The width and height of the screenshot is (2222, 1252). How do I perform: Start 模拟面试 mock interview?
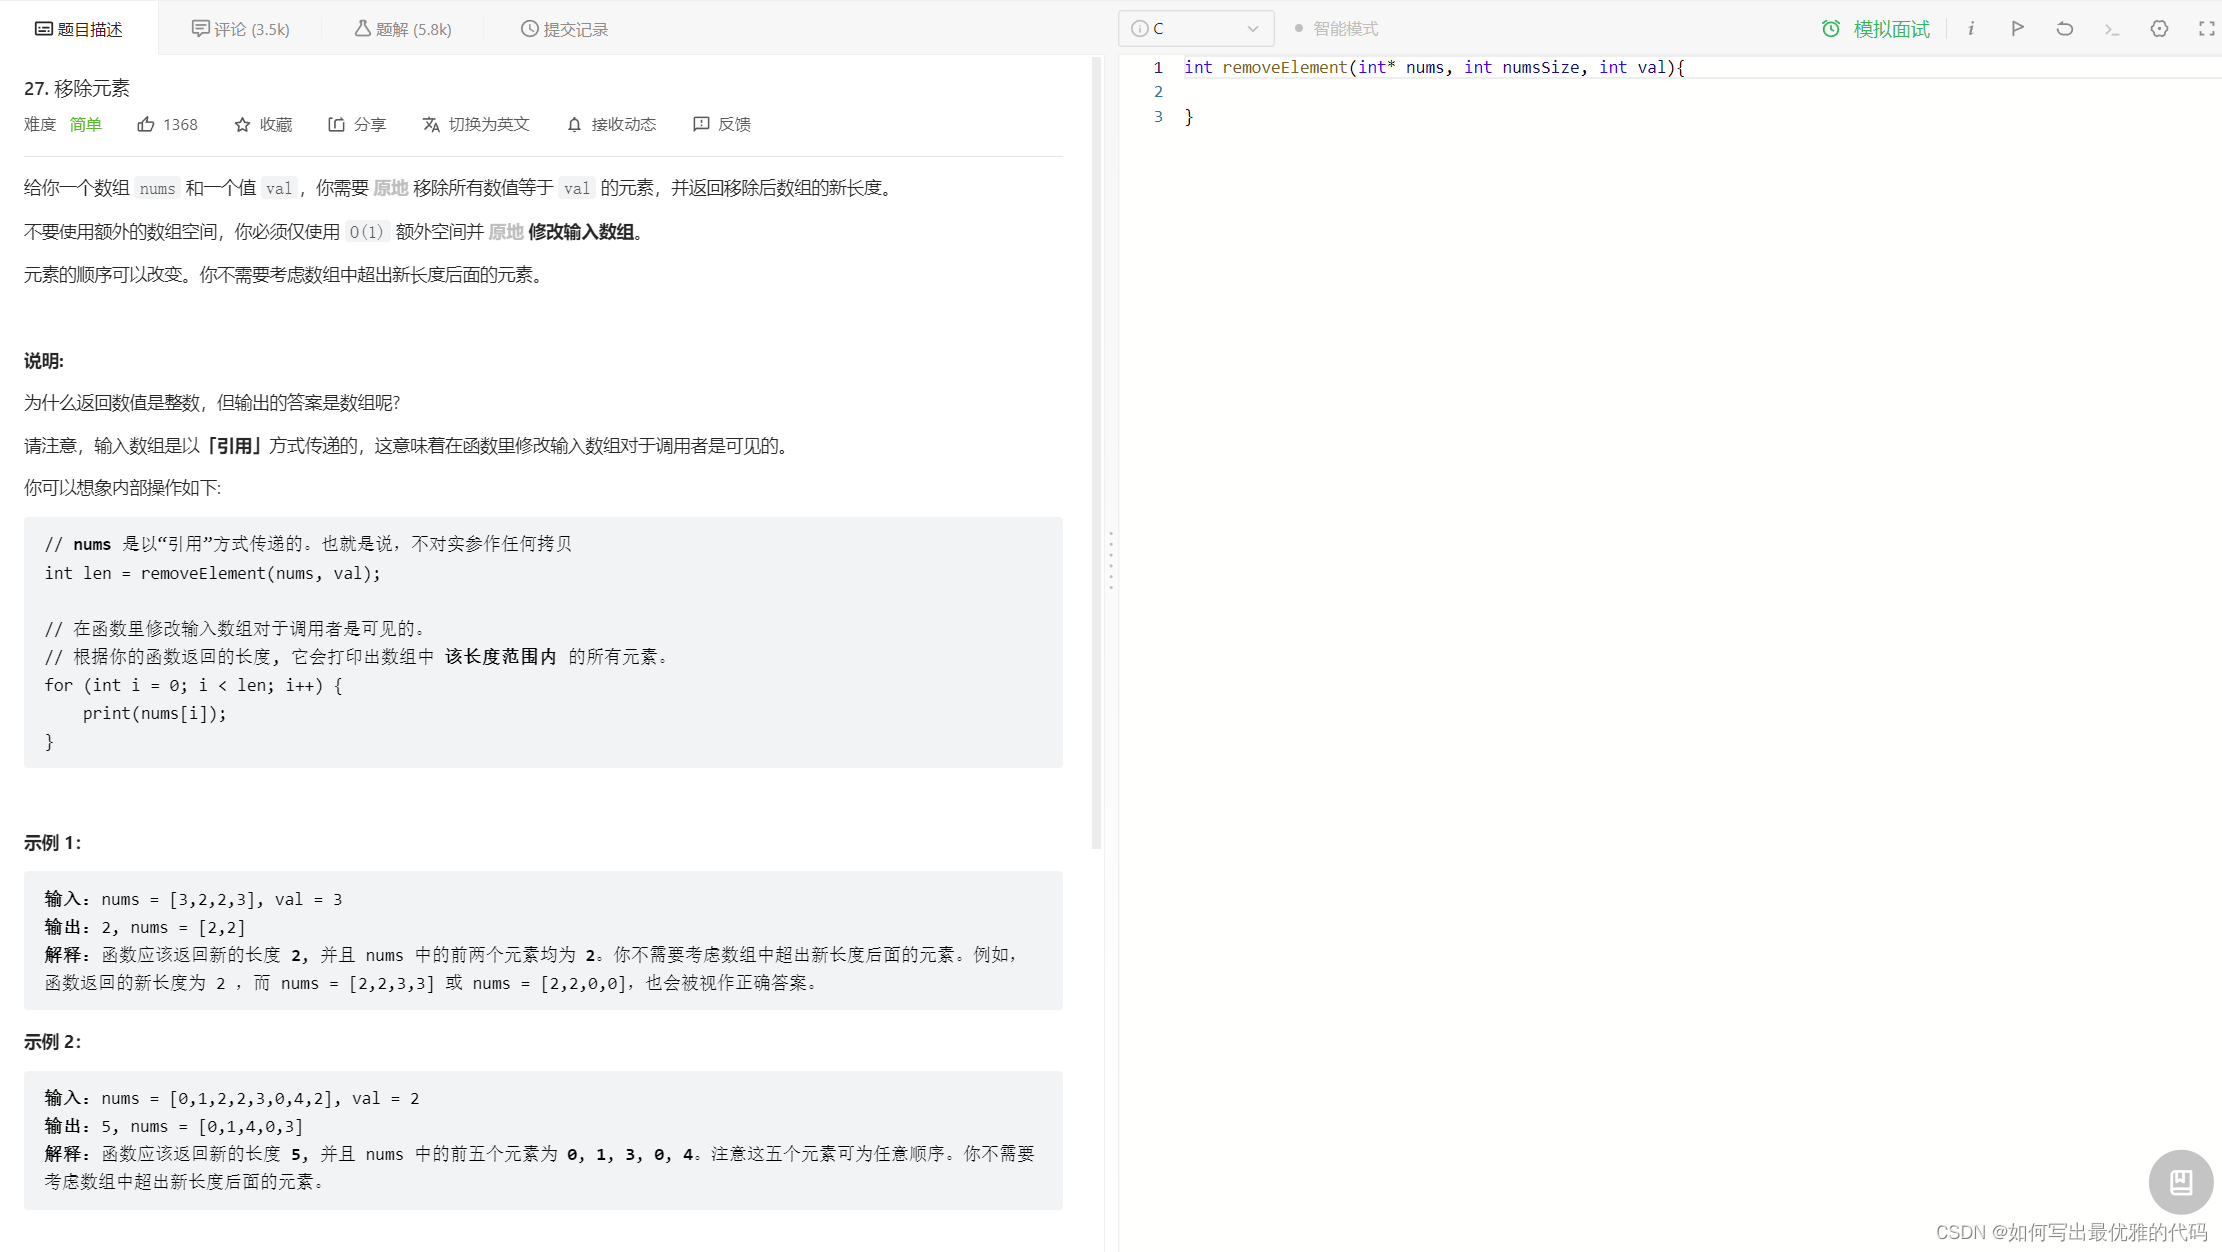(x=1876, y=29)
